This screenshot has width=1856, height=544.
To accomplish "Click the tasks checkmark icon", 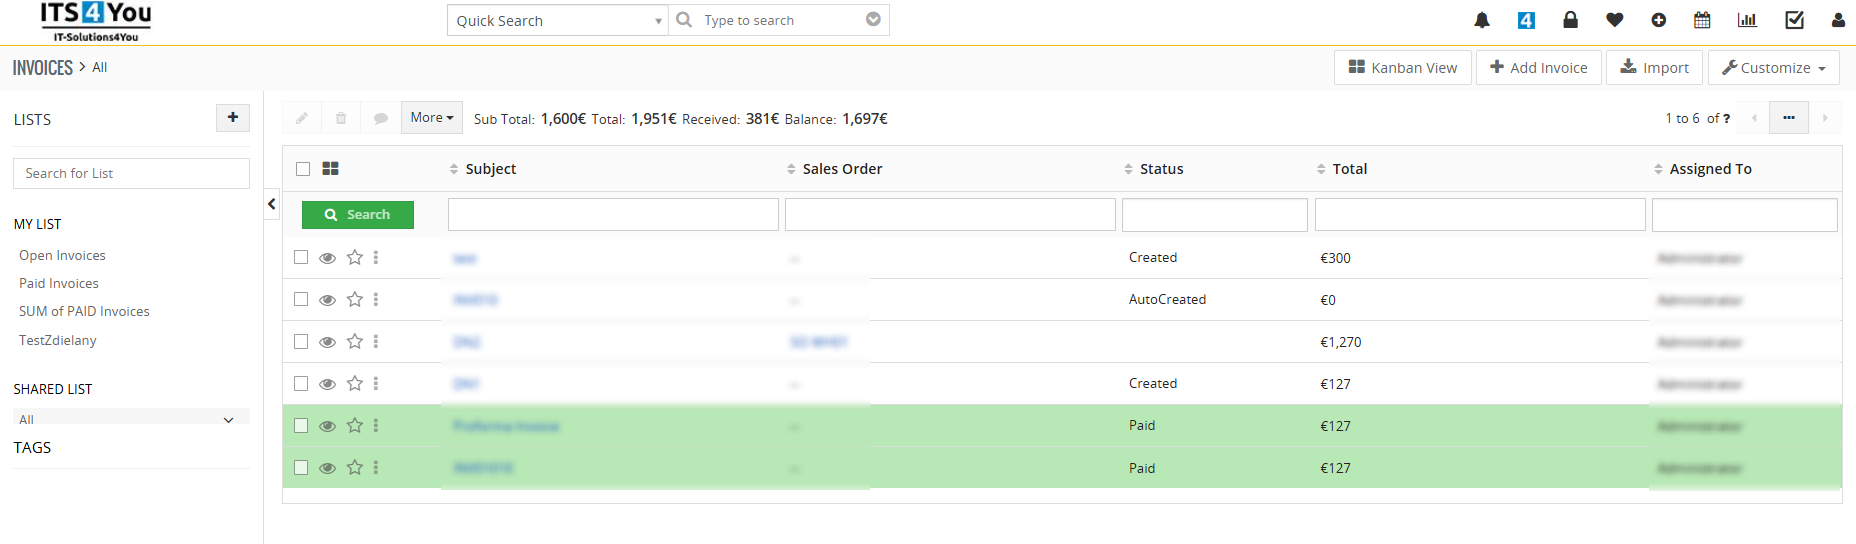I will point(1794,20).
